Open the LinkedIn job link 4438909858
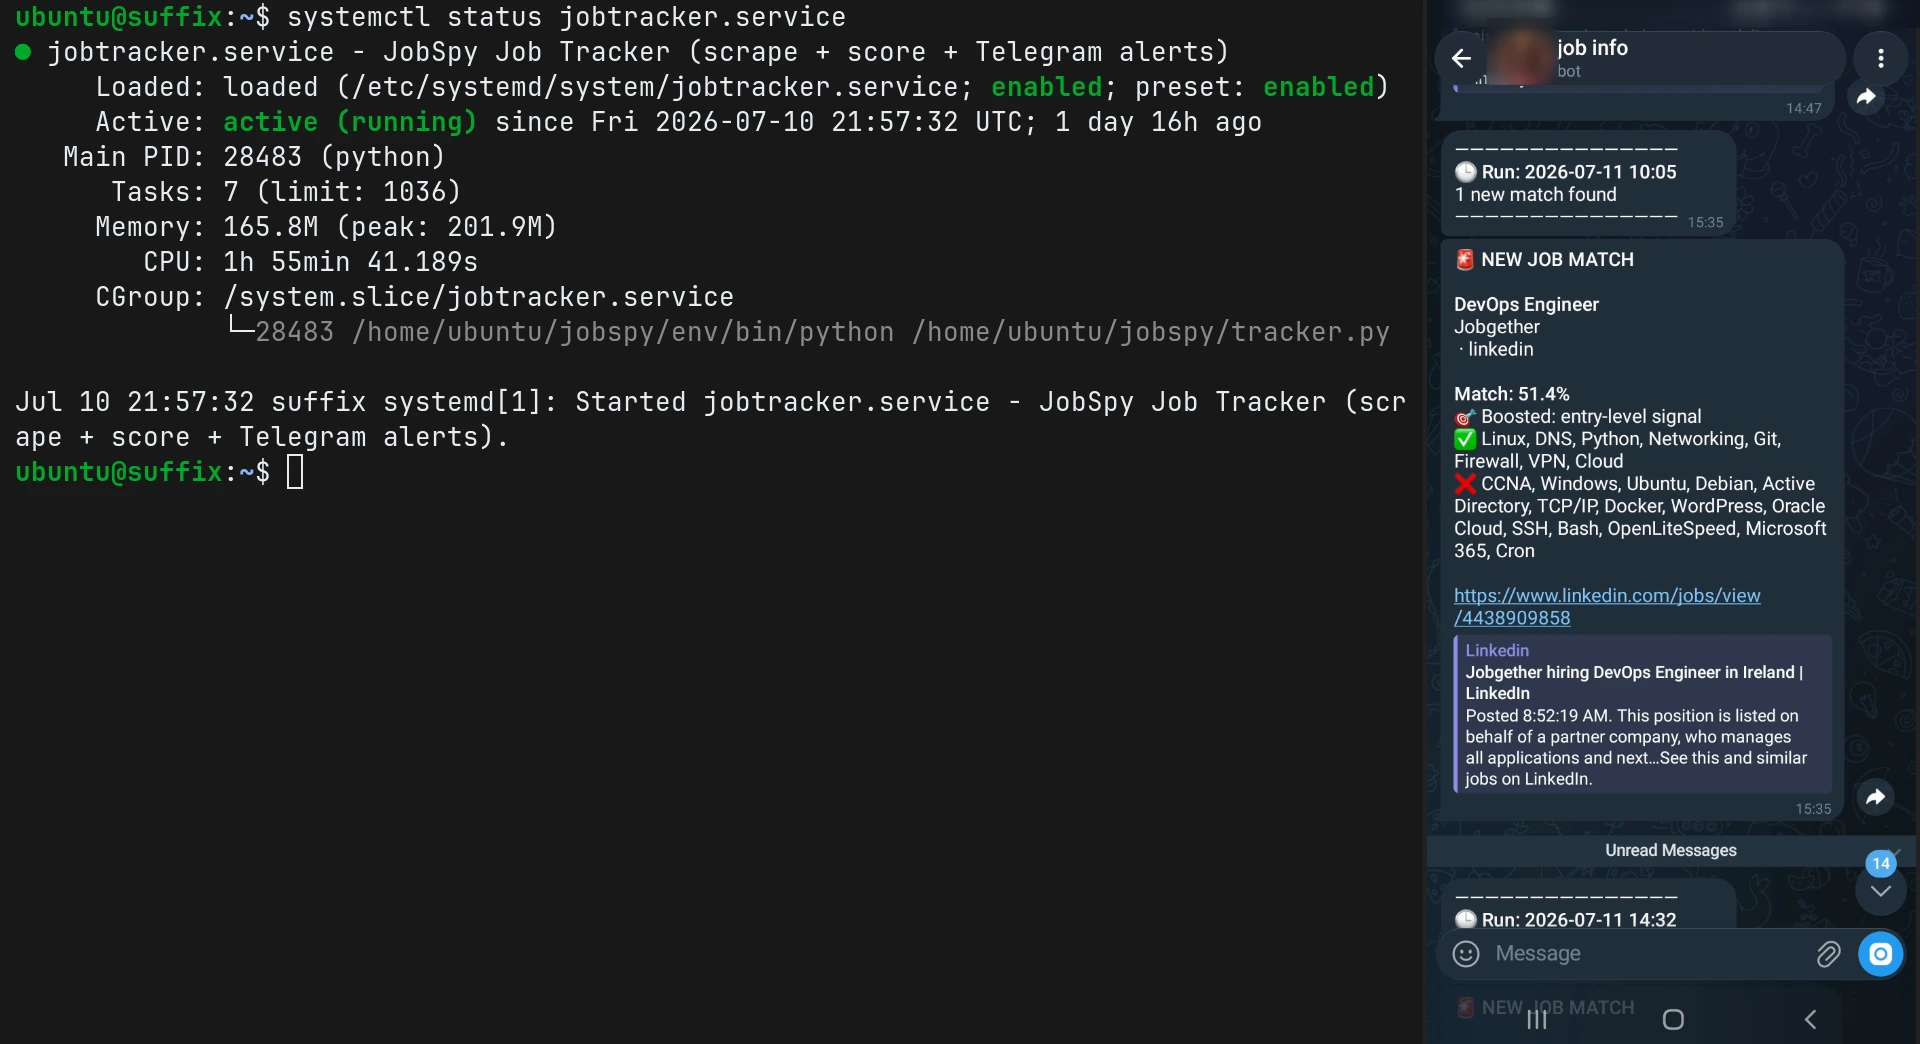The height and width of the screenshot is (1044, 1920). (x=1607, y=607)
